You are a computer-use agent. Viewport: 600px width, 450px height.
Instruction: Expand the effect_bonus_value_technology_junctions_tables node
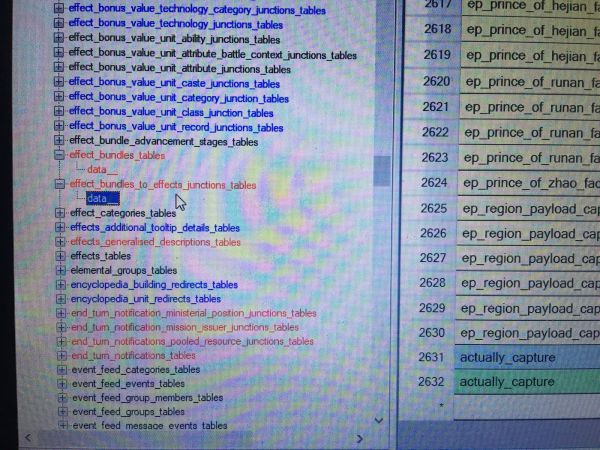(59, 24)
